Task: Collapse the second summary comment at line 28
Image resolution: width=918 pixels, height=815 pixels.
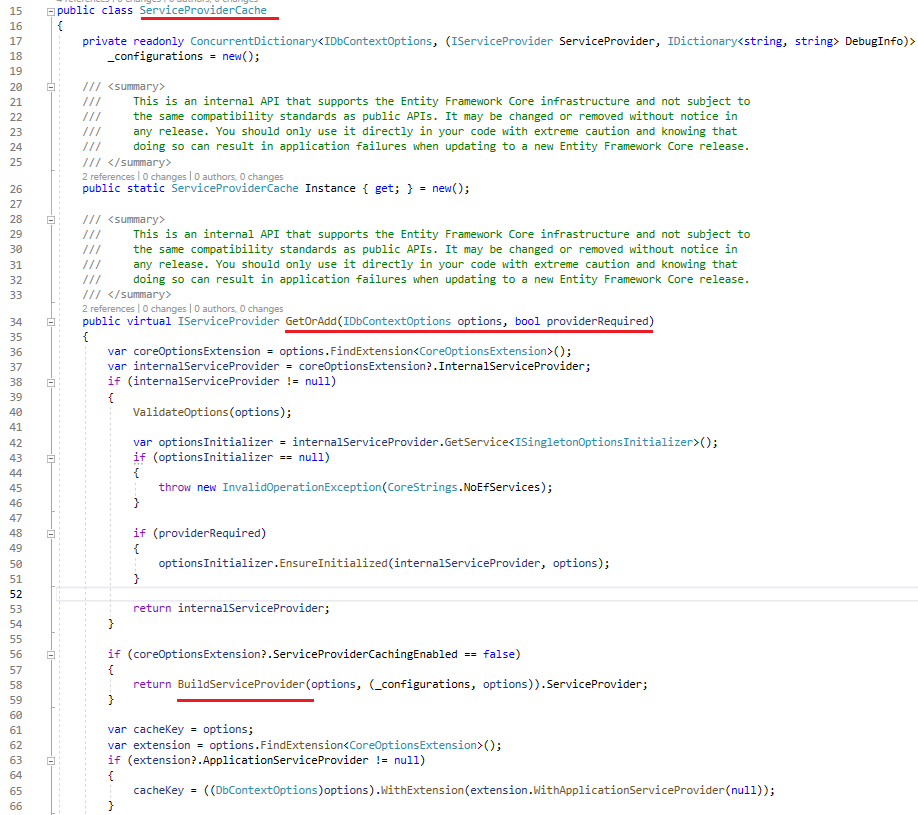Action: click(50, 219)
